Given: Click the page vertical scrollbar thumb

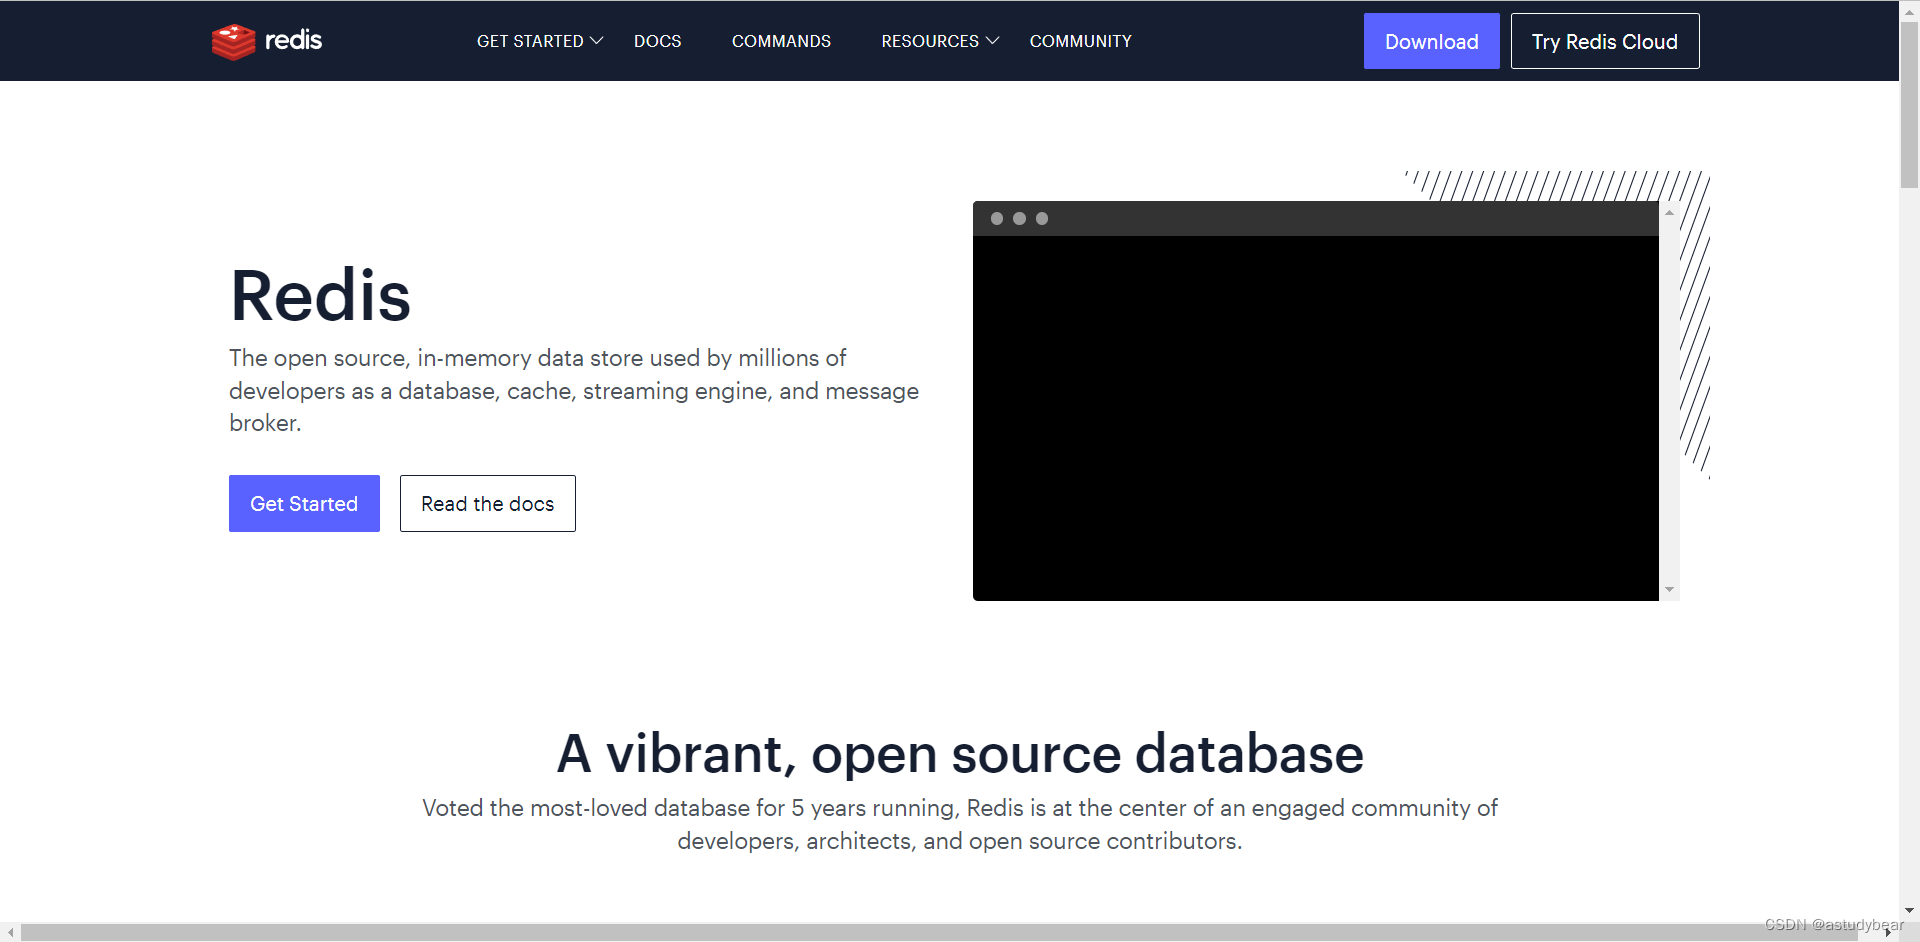Looking at the screenshot, I should tap(1909, 105).
